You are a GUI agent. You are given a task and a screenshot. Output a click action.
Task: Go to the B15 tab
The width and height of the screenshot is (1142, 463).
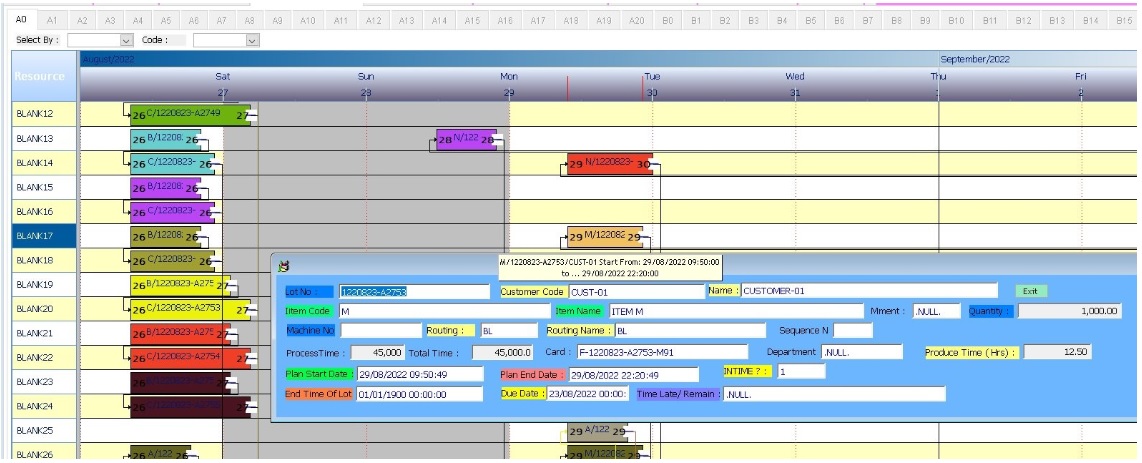[1123, 20]
